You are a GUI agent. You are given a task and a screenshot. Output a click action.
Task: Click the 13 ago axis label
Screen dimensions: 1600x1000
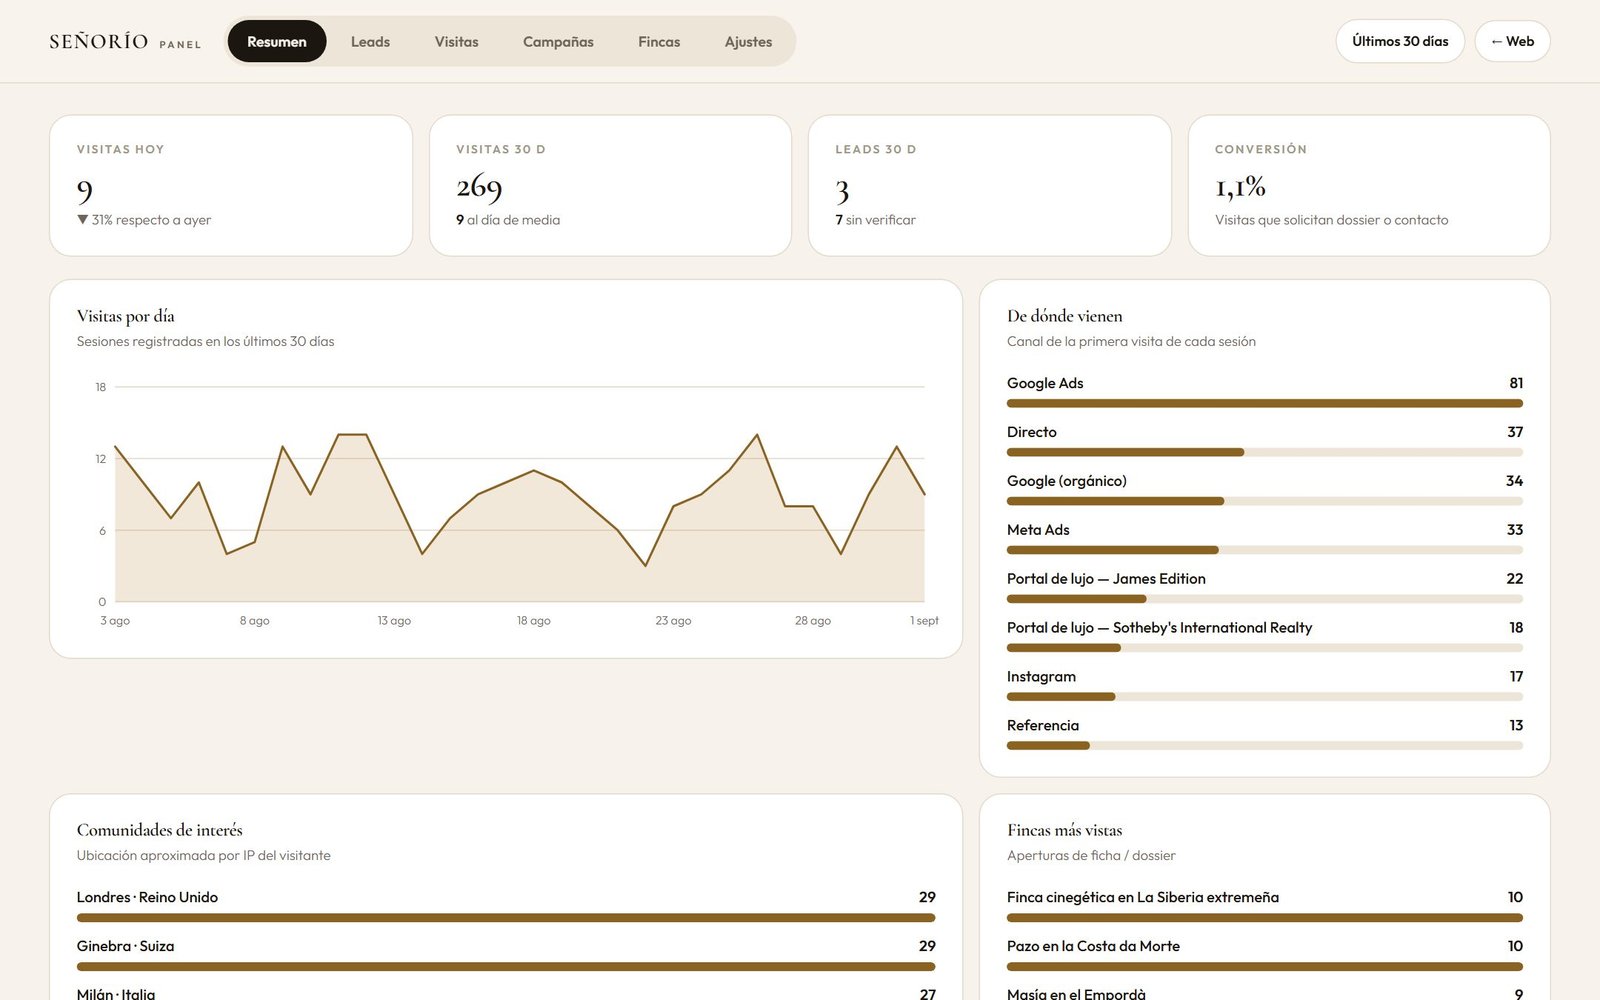point(394,621)
